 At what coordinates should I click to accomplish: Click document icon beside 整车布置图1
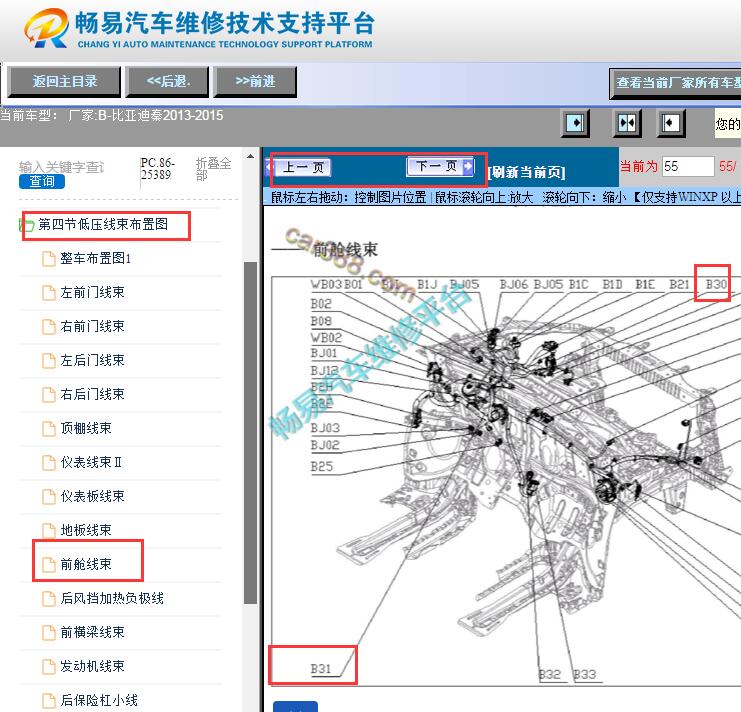pyautogui.click(x=49, y=259)
